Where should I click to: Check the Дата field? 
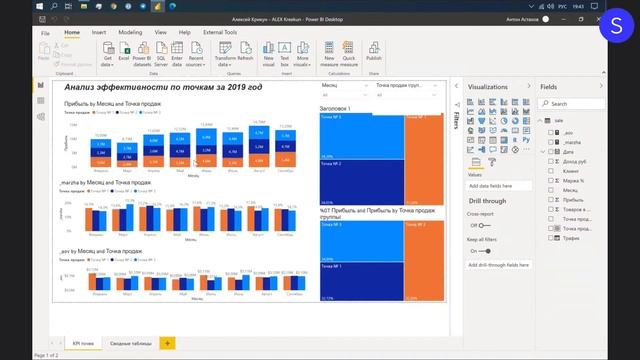[x=551, y=152]
